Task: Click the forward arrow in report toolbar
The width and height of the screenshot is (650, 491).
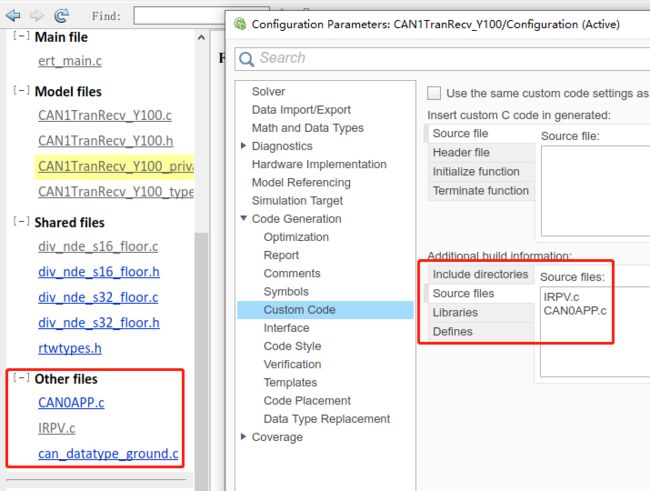Action: tap(36, 16)
